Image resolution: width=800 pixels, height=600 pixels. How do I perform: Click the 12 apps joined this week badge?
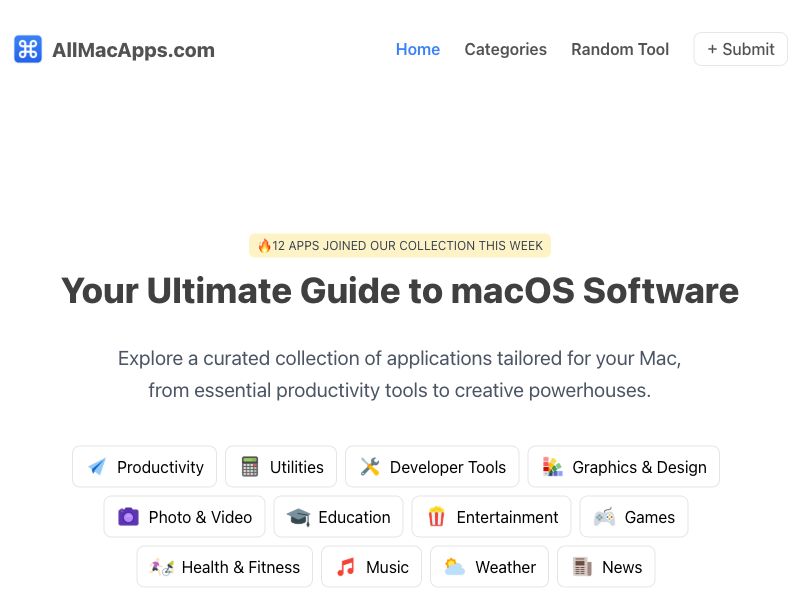(x=399, y=245)
